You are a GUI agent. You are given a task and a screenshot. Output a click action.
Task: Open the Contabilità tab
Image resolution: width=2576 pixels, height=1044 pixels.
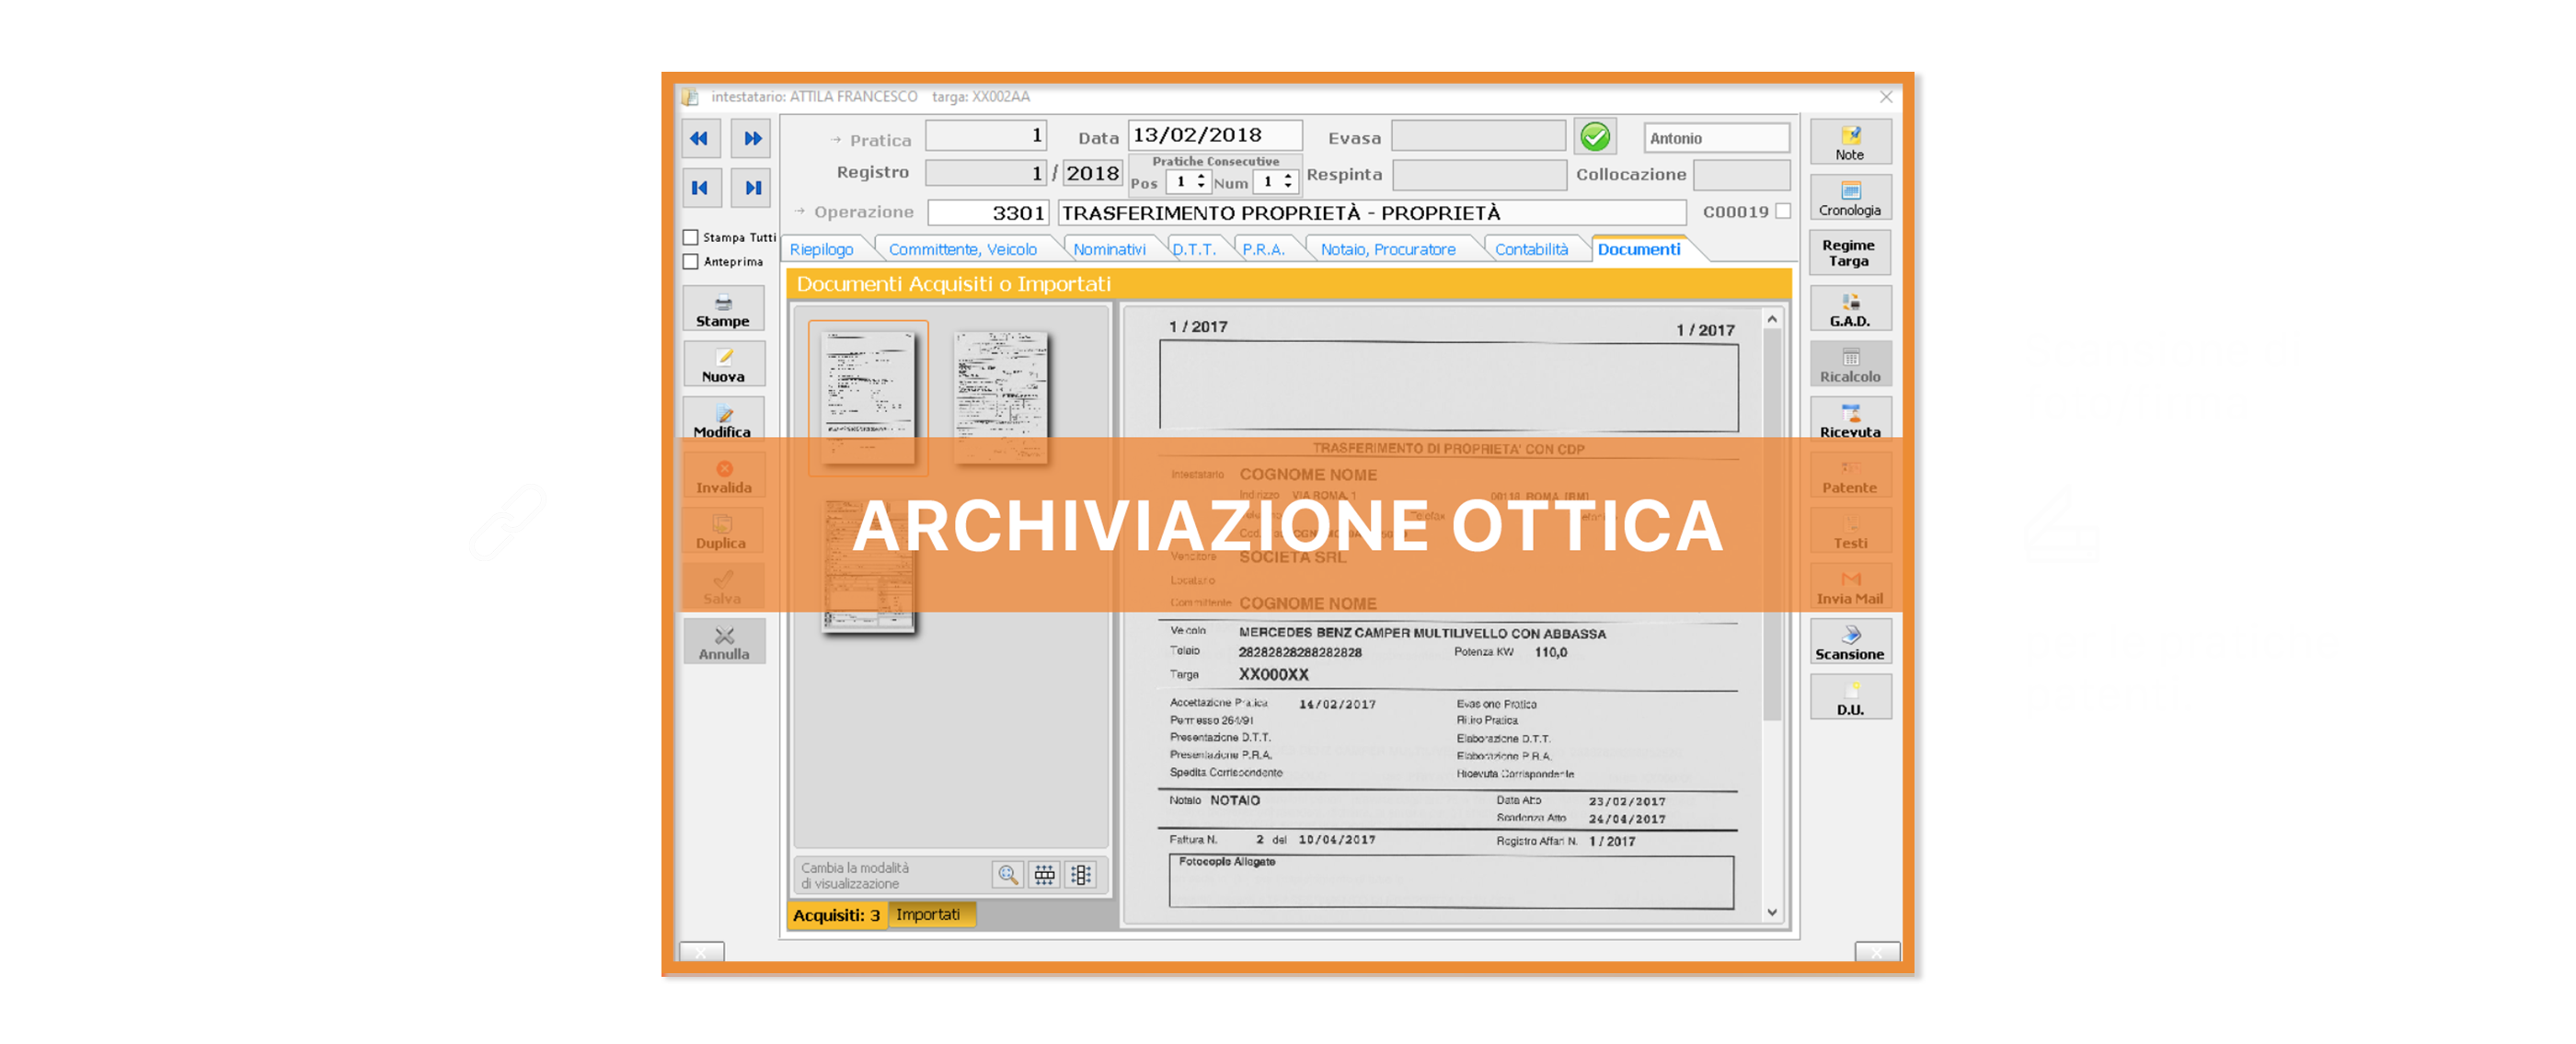(x=1532, y=250)
